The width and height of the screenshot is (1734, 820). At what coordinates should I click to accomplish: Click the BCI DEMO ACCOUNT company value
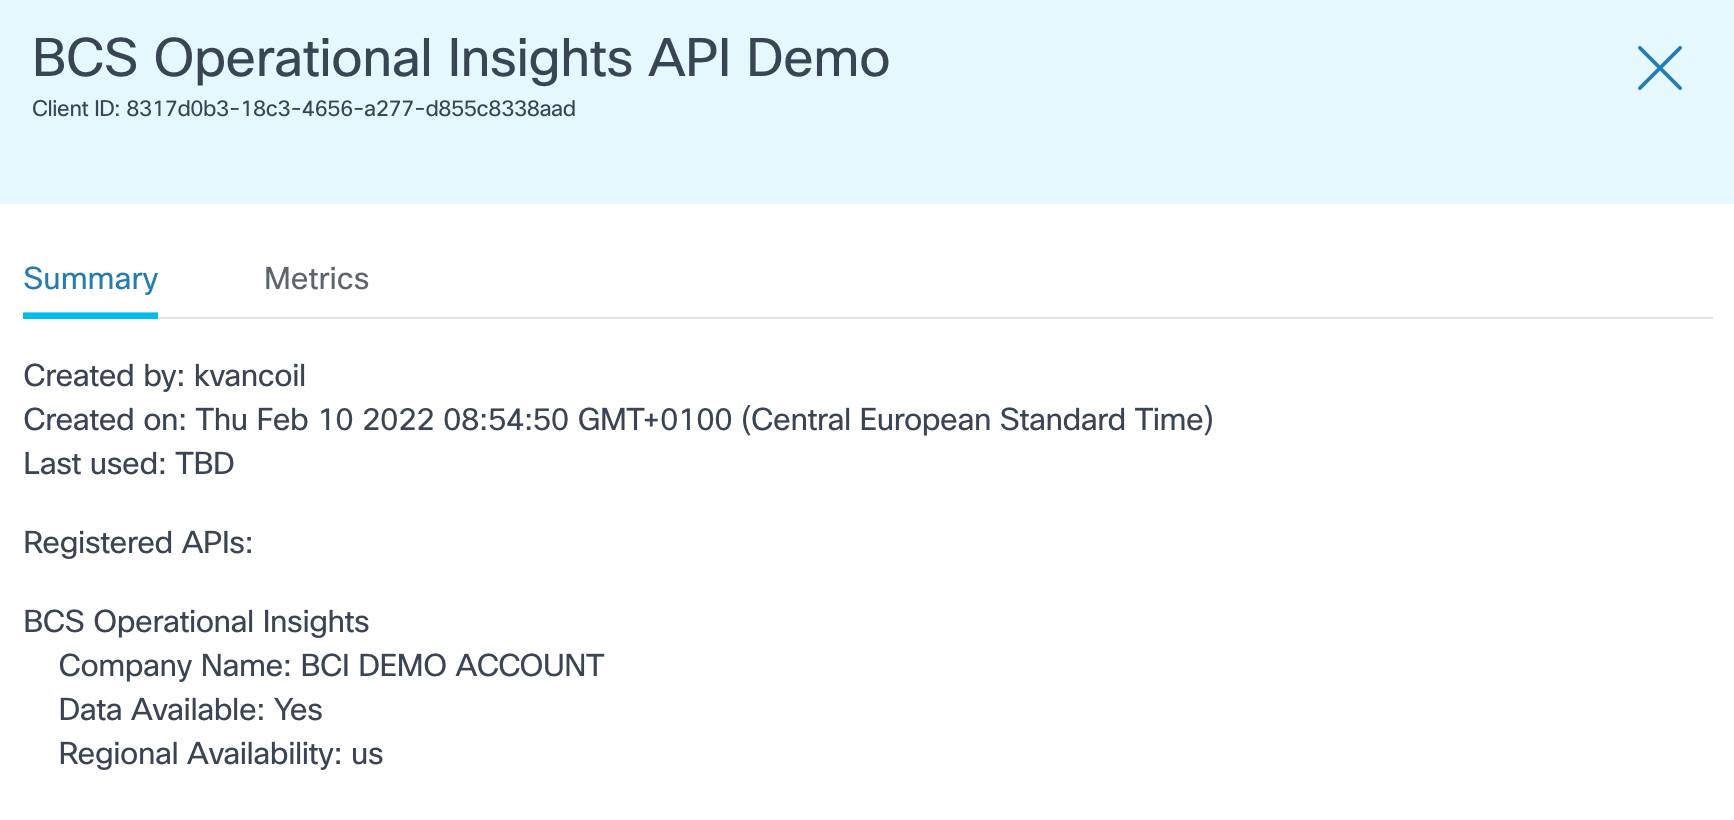(452, 666)
